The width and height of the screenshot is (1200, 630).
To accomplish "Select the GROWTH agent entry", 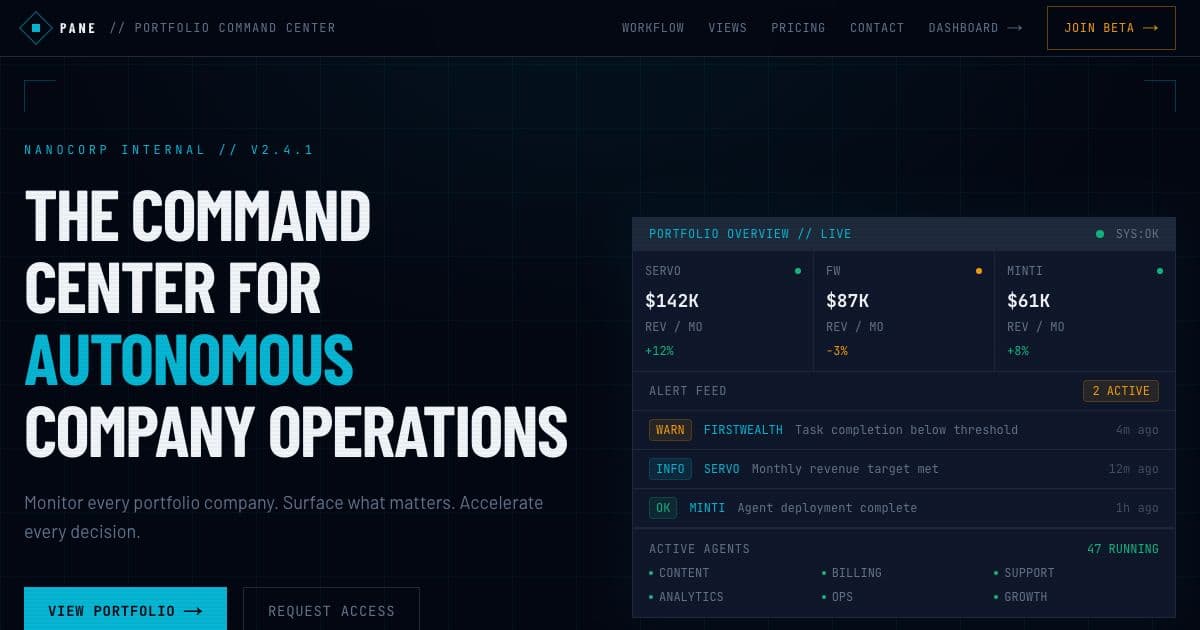I will tap(1020, 597).
